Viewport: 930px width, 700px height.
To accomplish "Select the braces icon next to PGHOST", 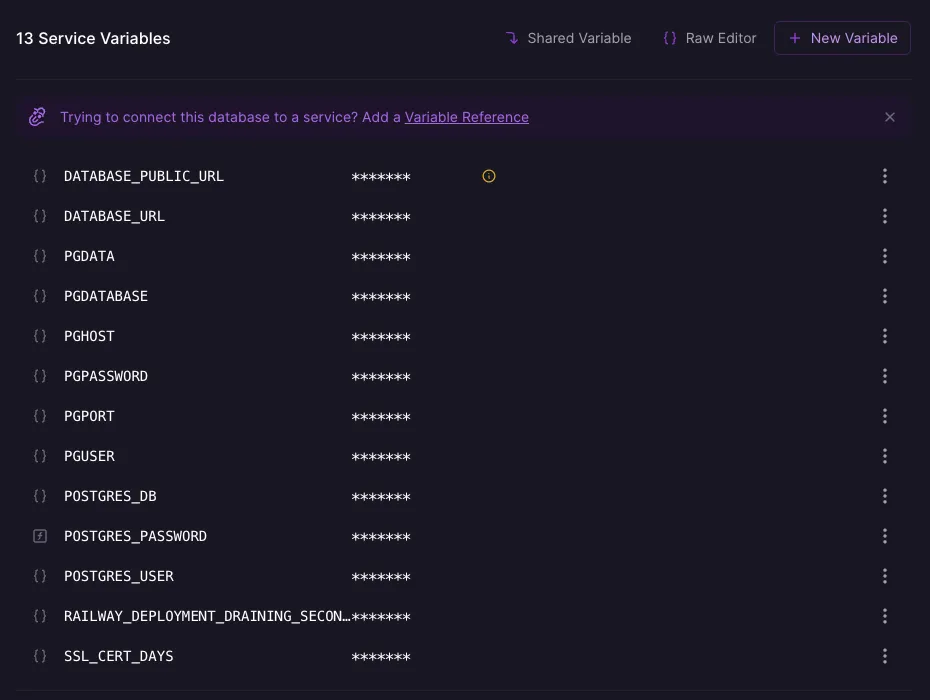I will pos(40,336).
